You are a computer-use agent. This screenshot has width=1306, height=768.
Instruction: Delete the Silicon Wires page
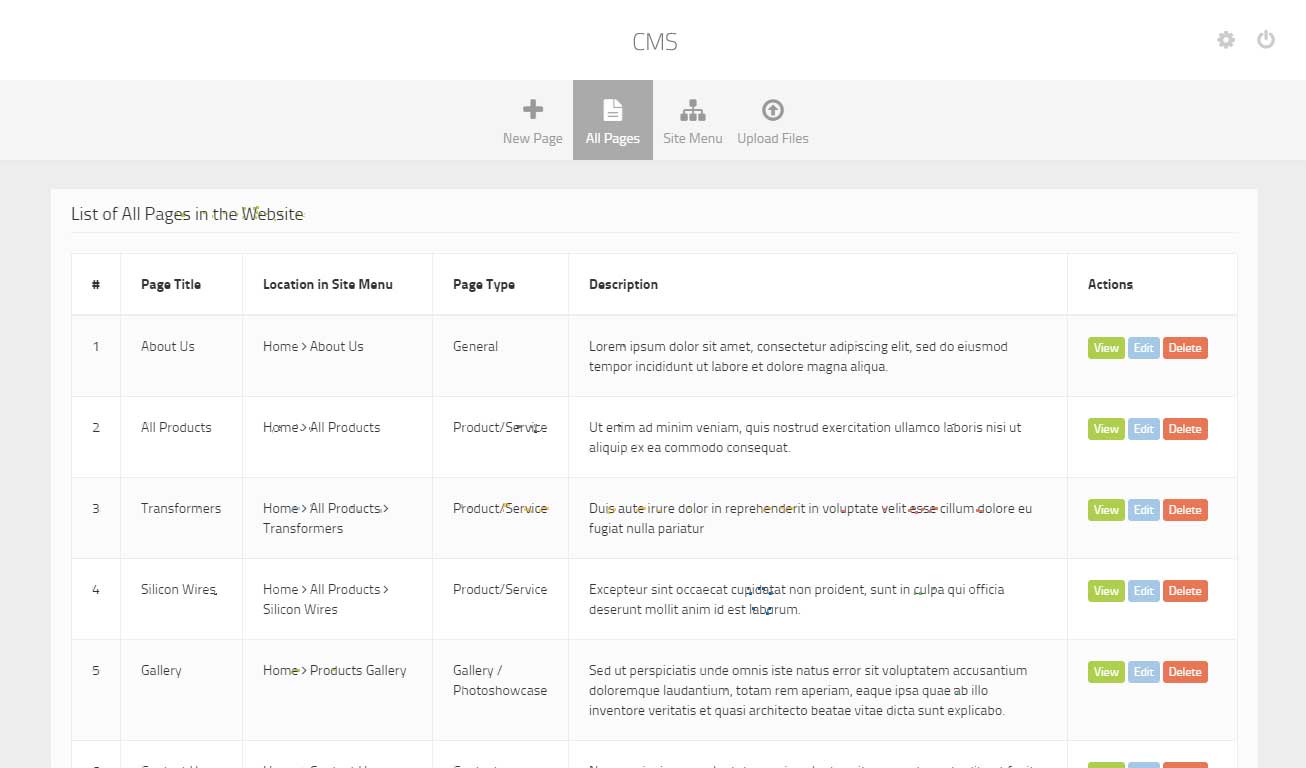click(x=1185, y=591)
